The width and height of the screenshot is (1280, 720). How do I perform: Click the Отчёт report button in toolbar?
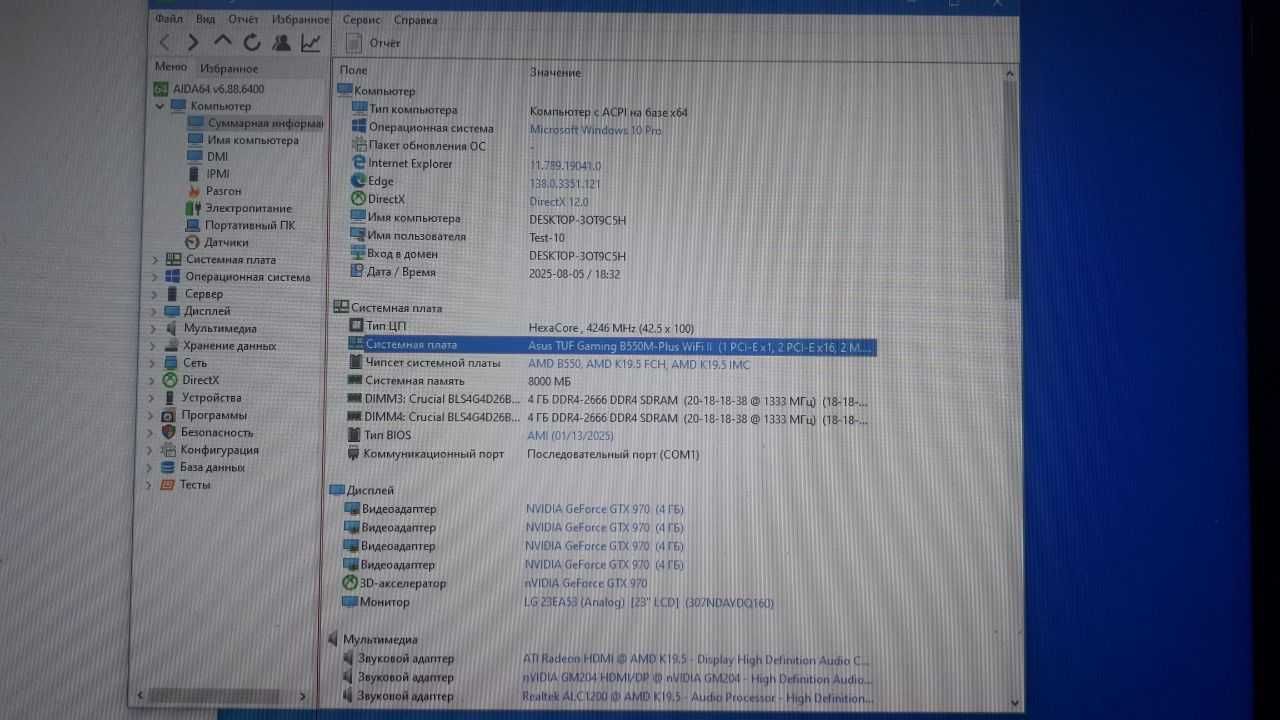coord(373,43)
